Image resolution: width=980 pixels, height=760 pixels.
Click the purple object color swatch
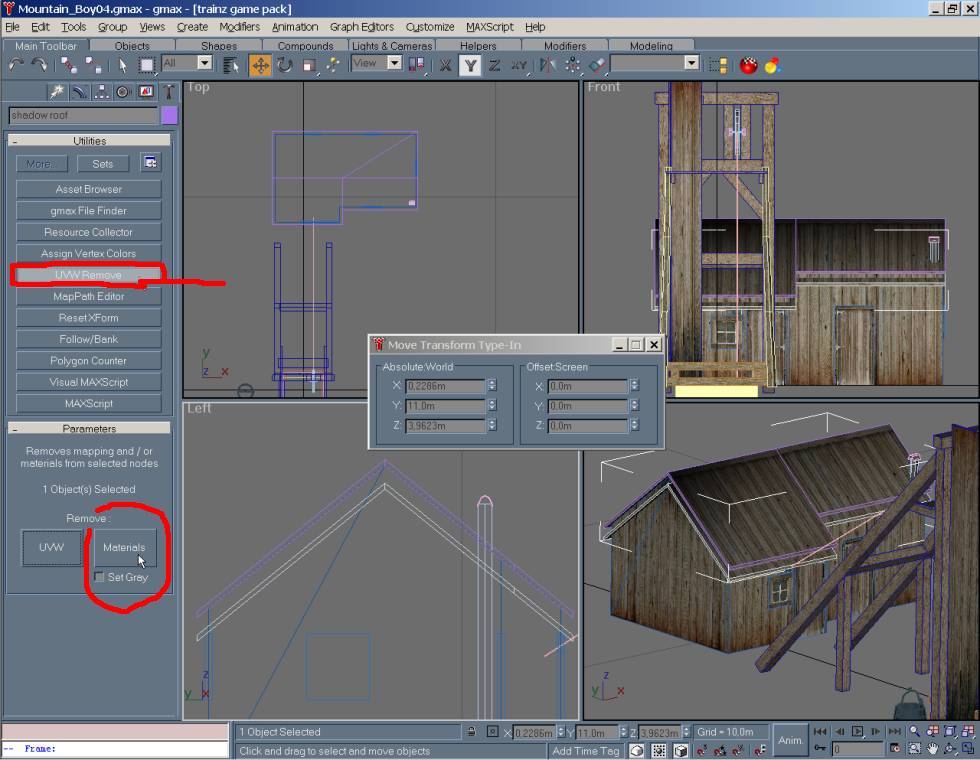pyautogui.click(x=169, y=115)
